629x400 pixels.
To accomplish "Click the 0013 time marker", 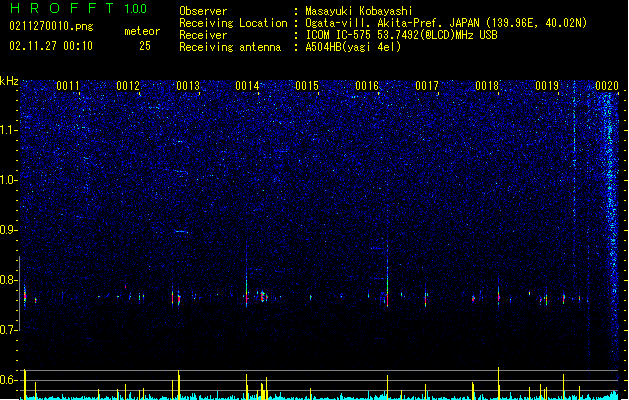I will click(x=188, y=86).
